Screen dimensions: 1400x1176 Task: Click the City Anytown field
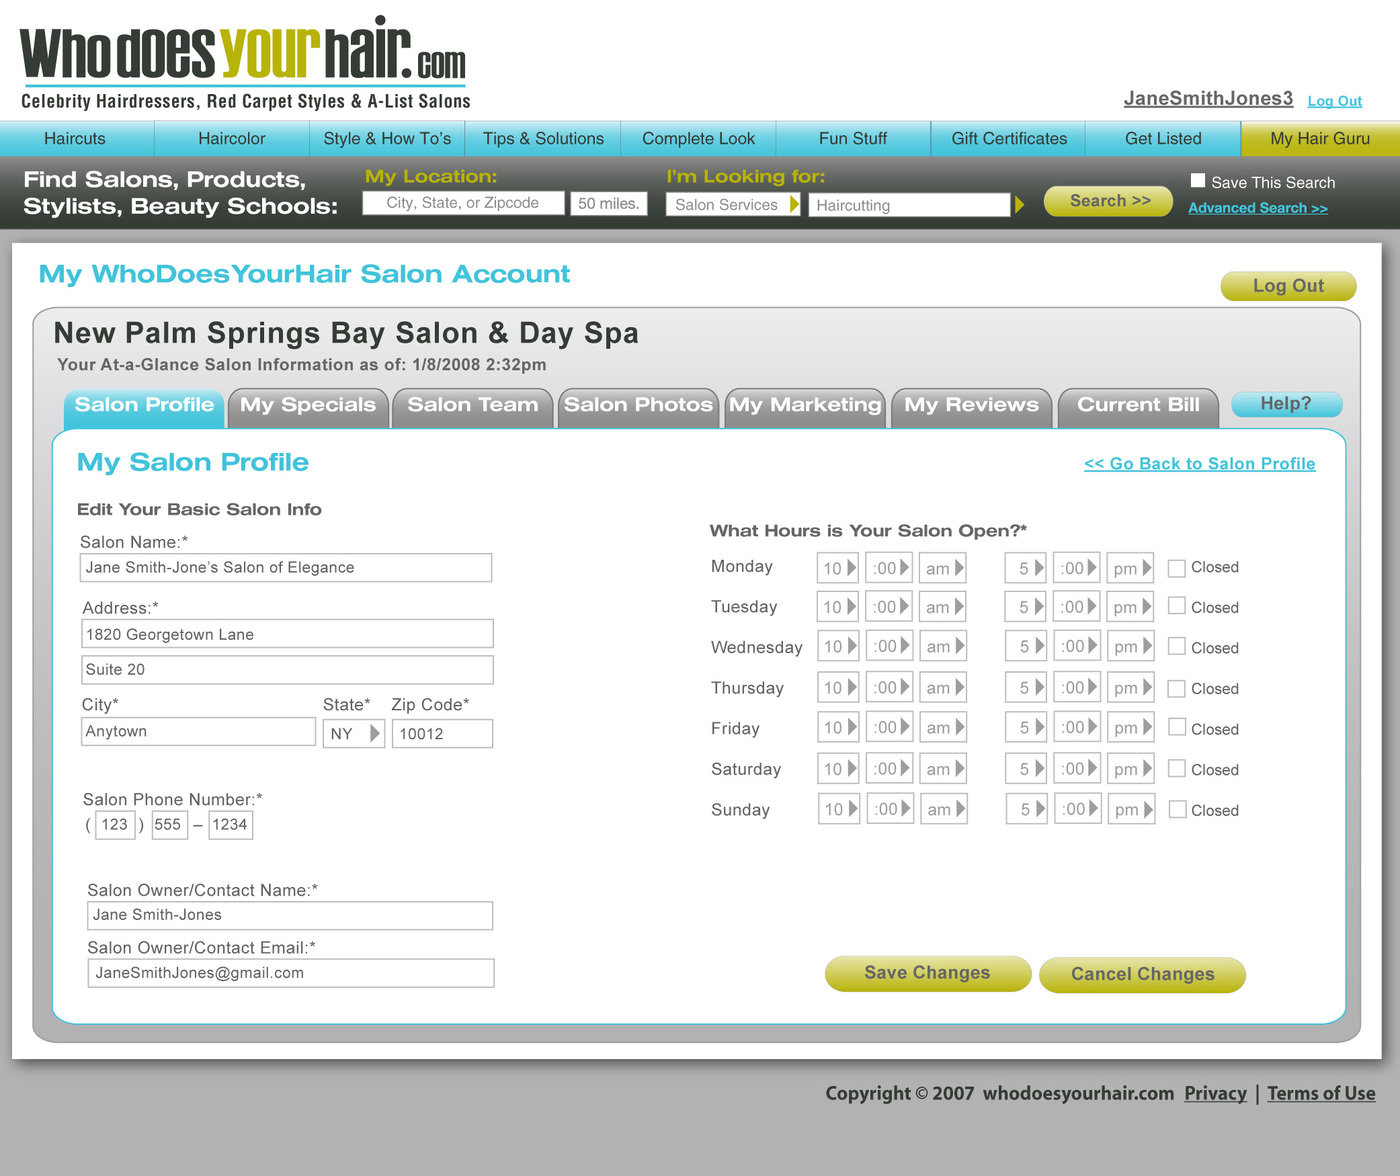coord(198,732)
